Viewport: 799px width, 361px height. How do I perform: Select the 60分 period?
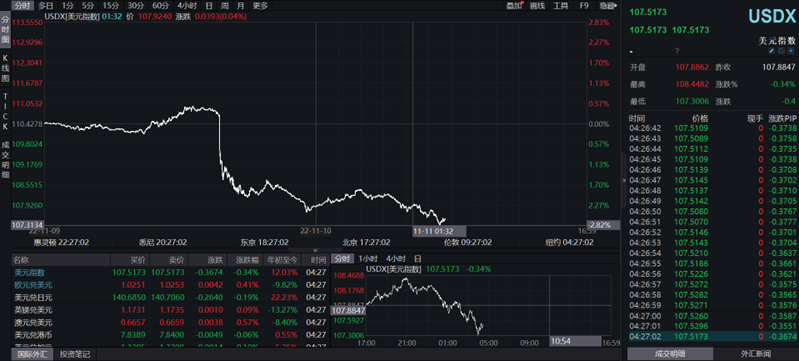pos(160,6)
